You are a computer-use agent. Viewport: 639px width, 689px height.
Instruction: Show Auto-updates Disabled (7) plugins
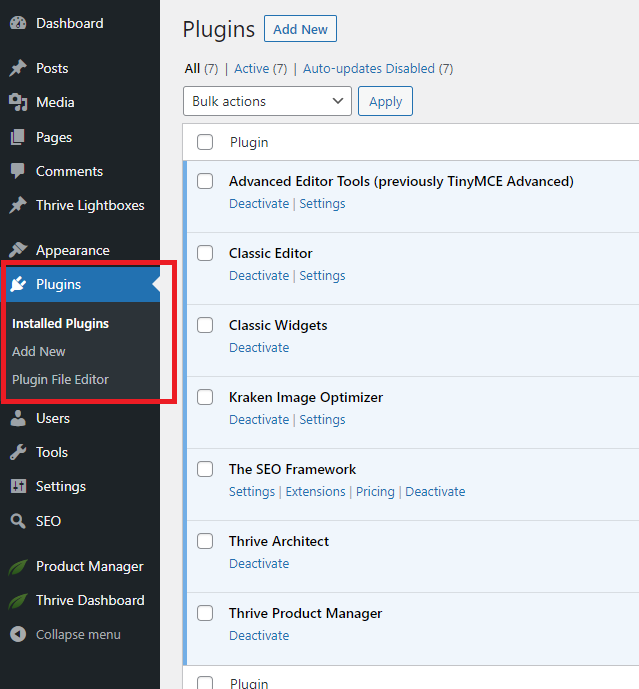[x=378, y=69]
